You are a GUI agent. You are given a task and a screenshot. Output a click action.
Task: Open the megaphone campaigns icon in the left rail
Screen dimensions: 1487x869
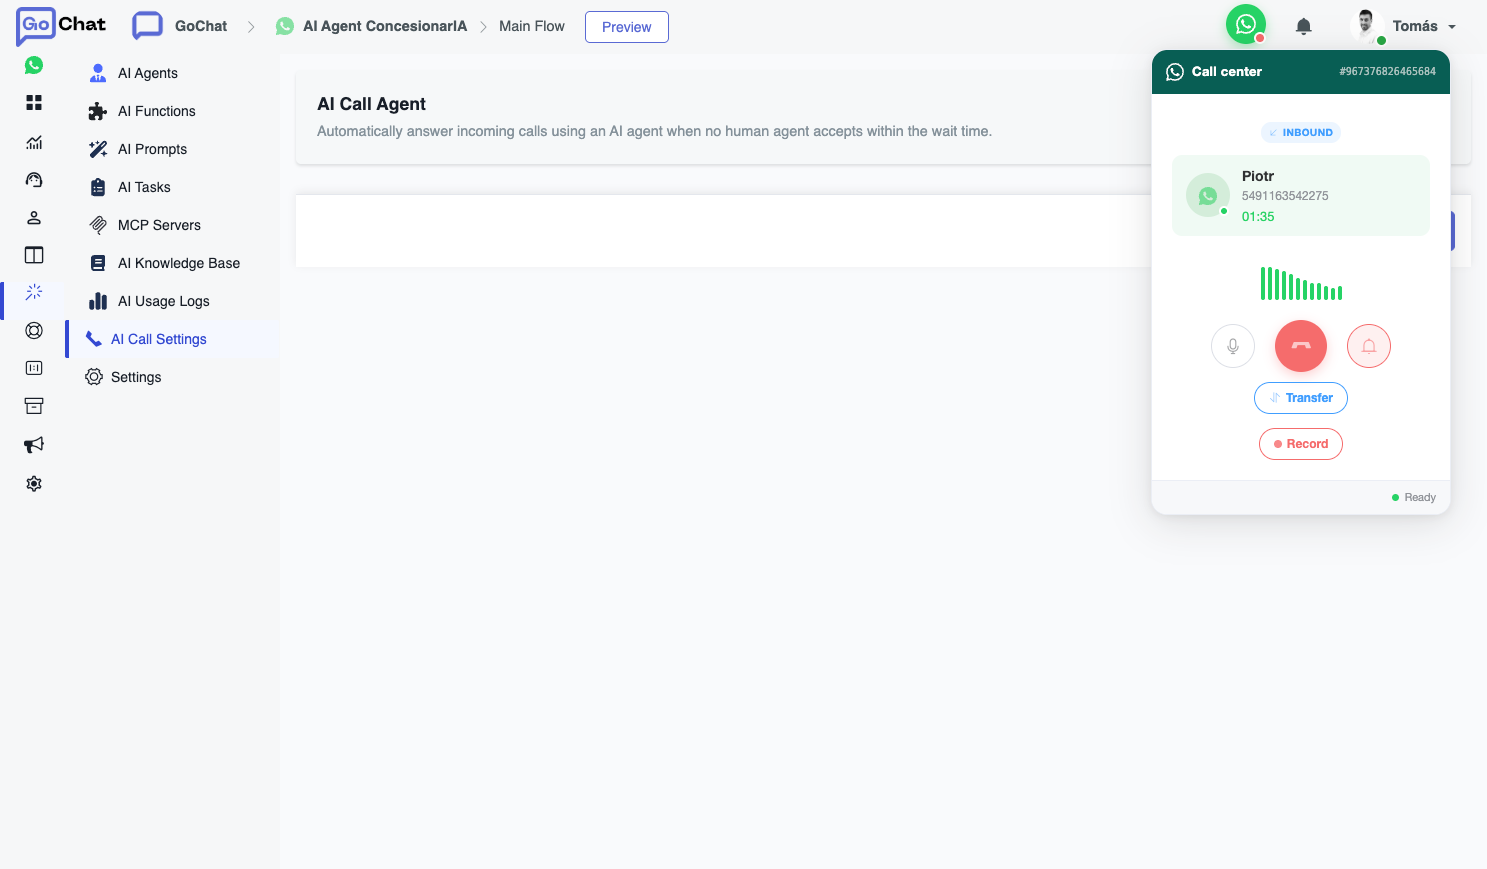34,445
